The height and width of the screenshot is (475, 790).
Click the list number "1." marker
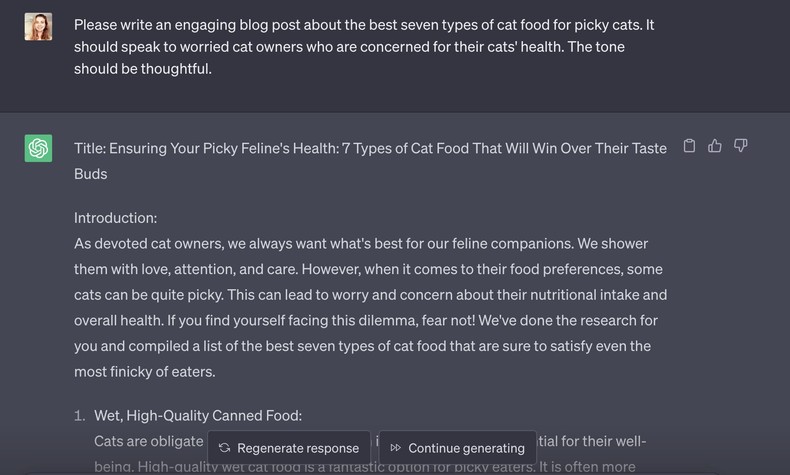(80, 416)
